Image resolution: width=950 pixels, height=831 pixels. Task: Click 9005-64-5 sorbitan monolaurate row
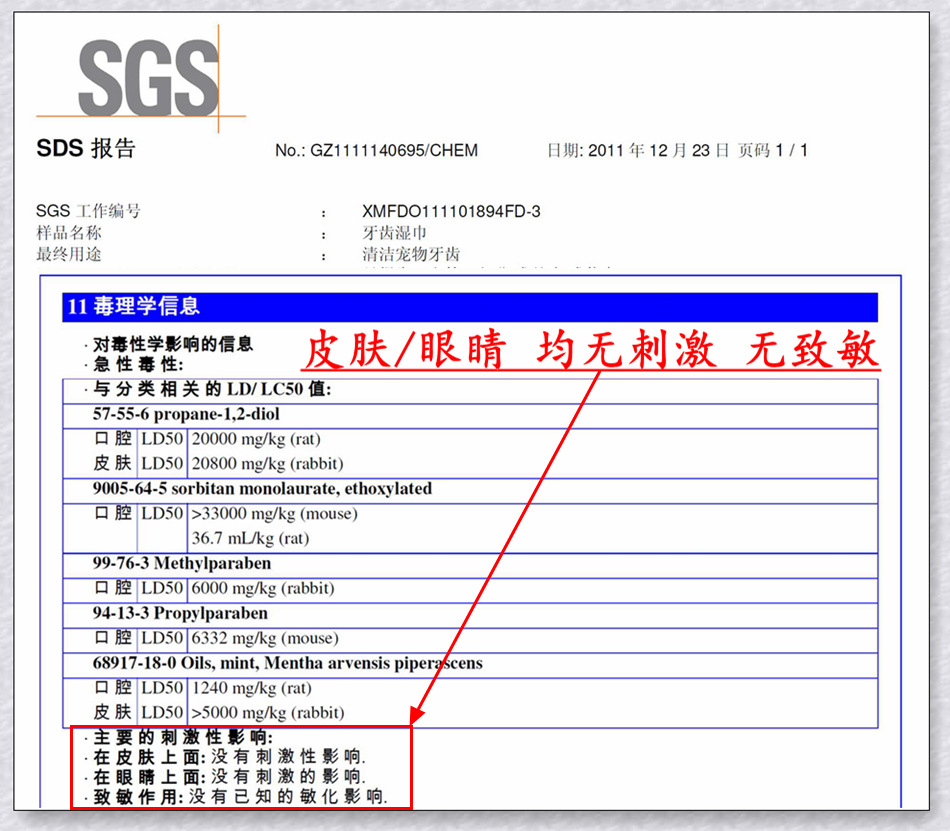[x=470, y=489]
